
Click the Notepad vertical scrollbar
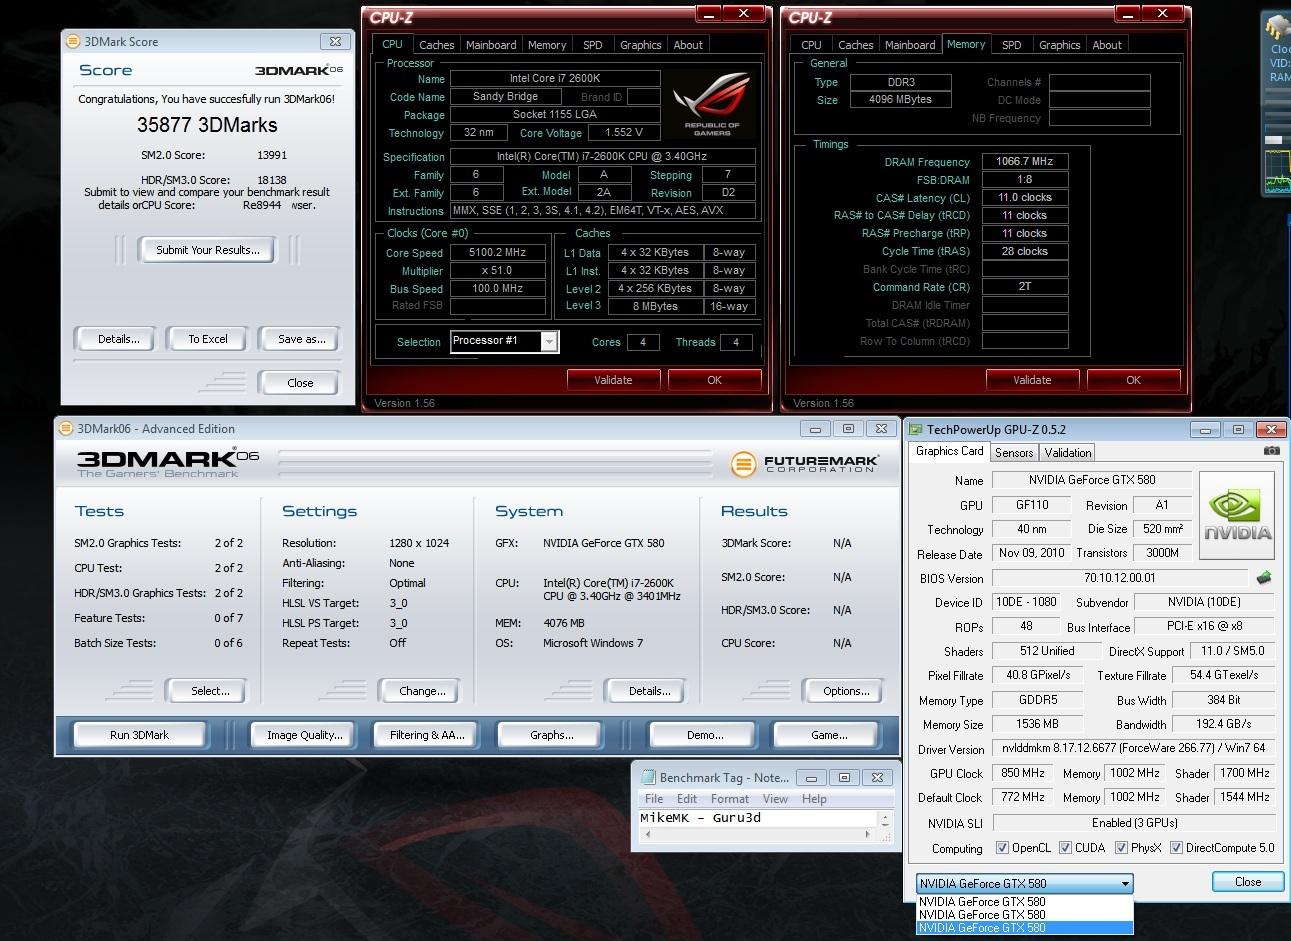885,819
